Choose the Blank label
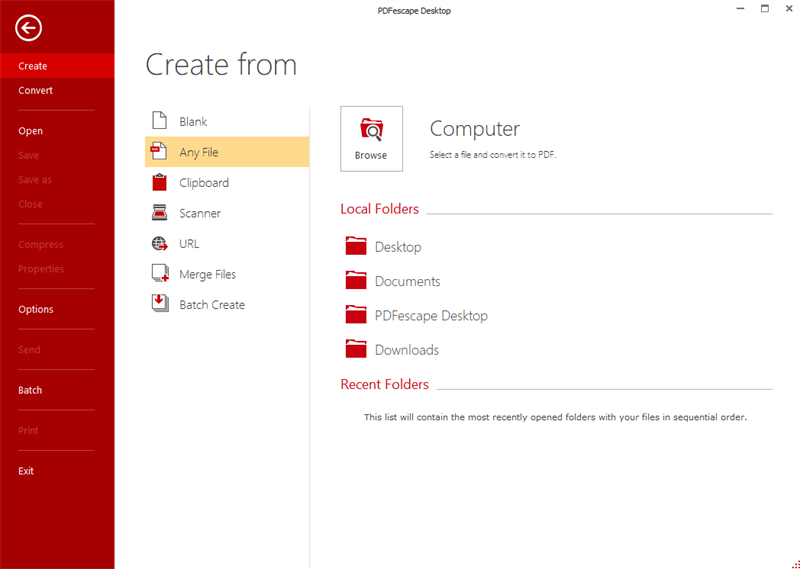The width and height of the screenshot is (800, 569). tap(193, 121)
